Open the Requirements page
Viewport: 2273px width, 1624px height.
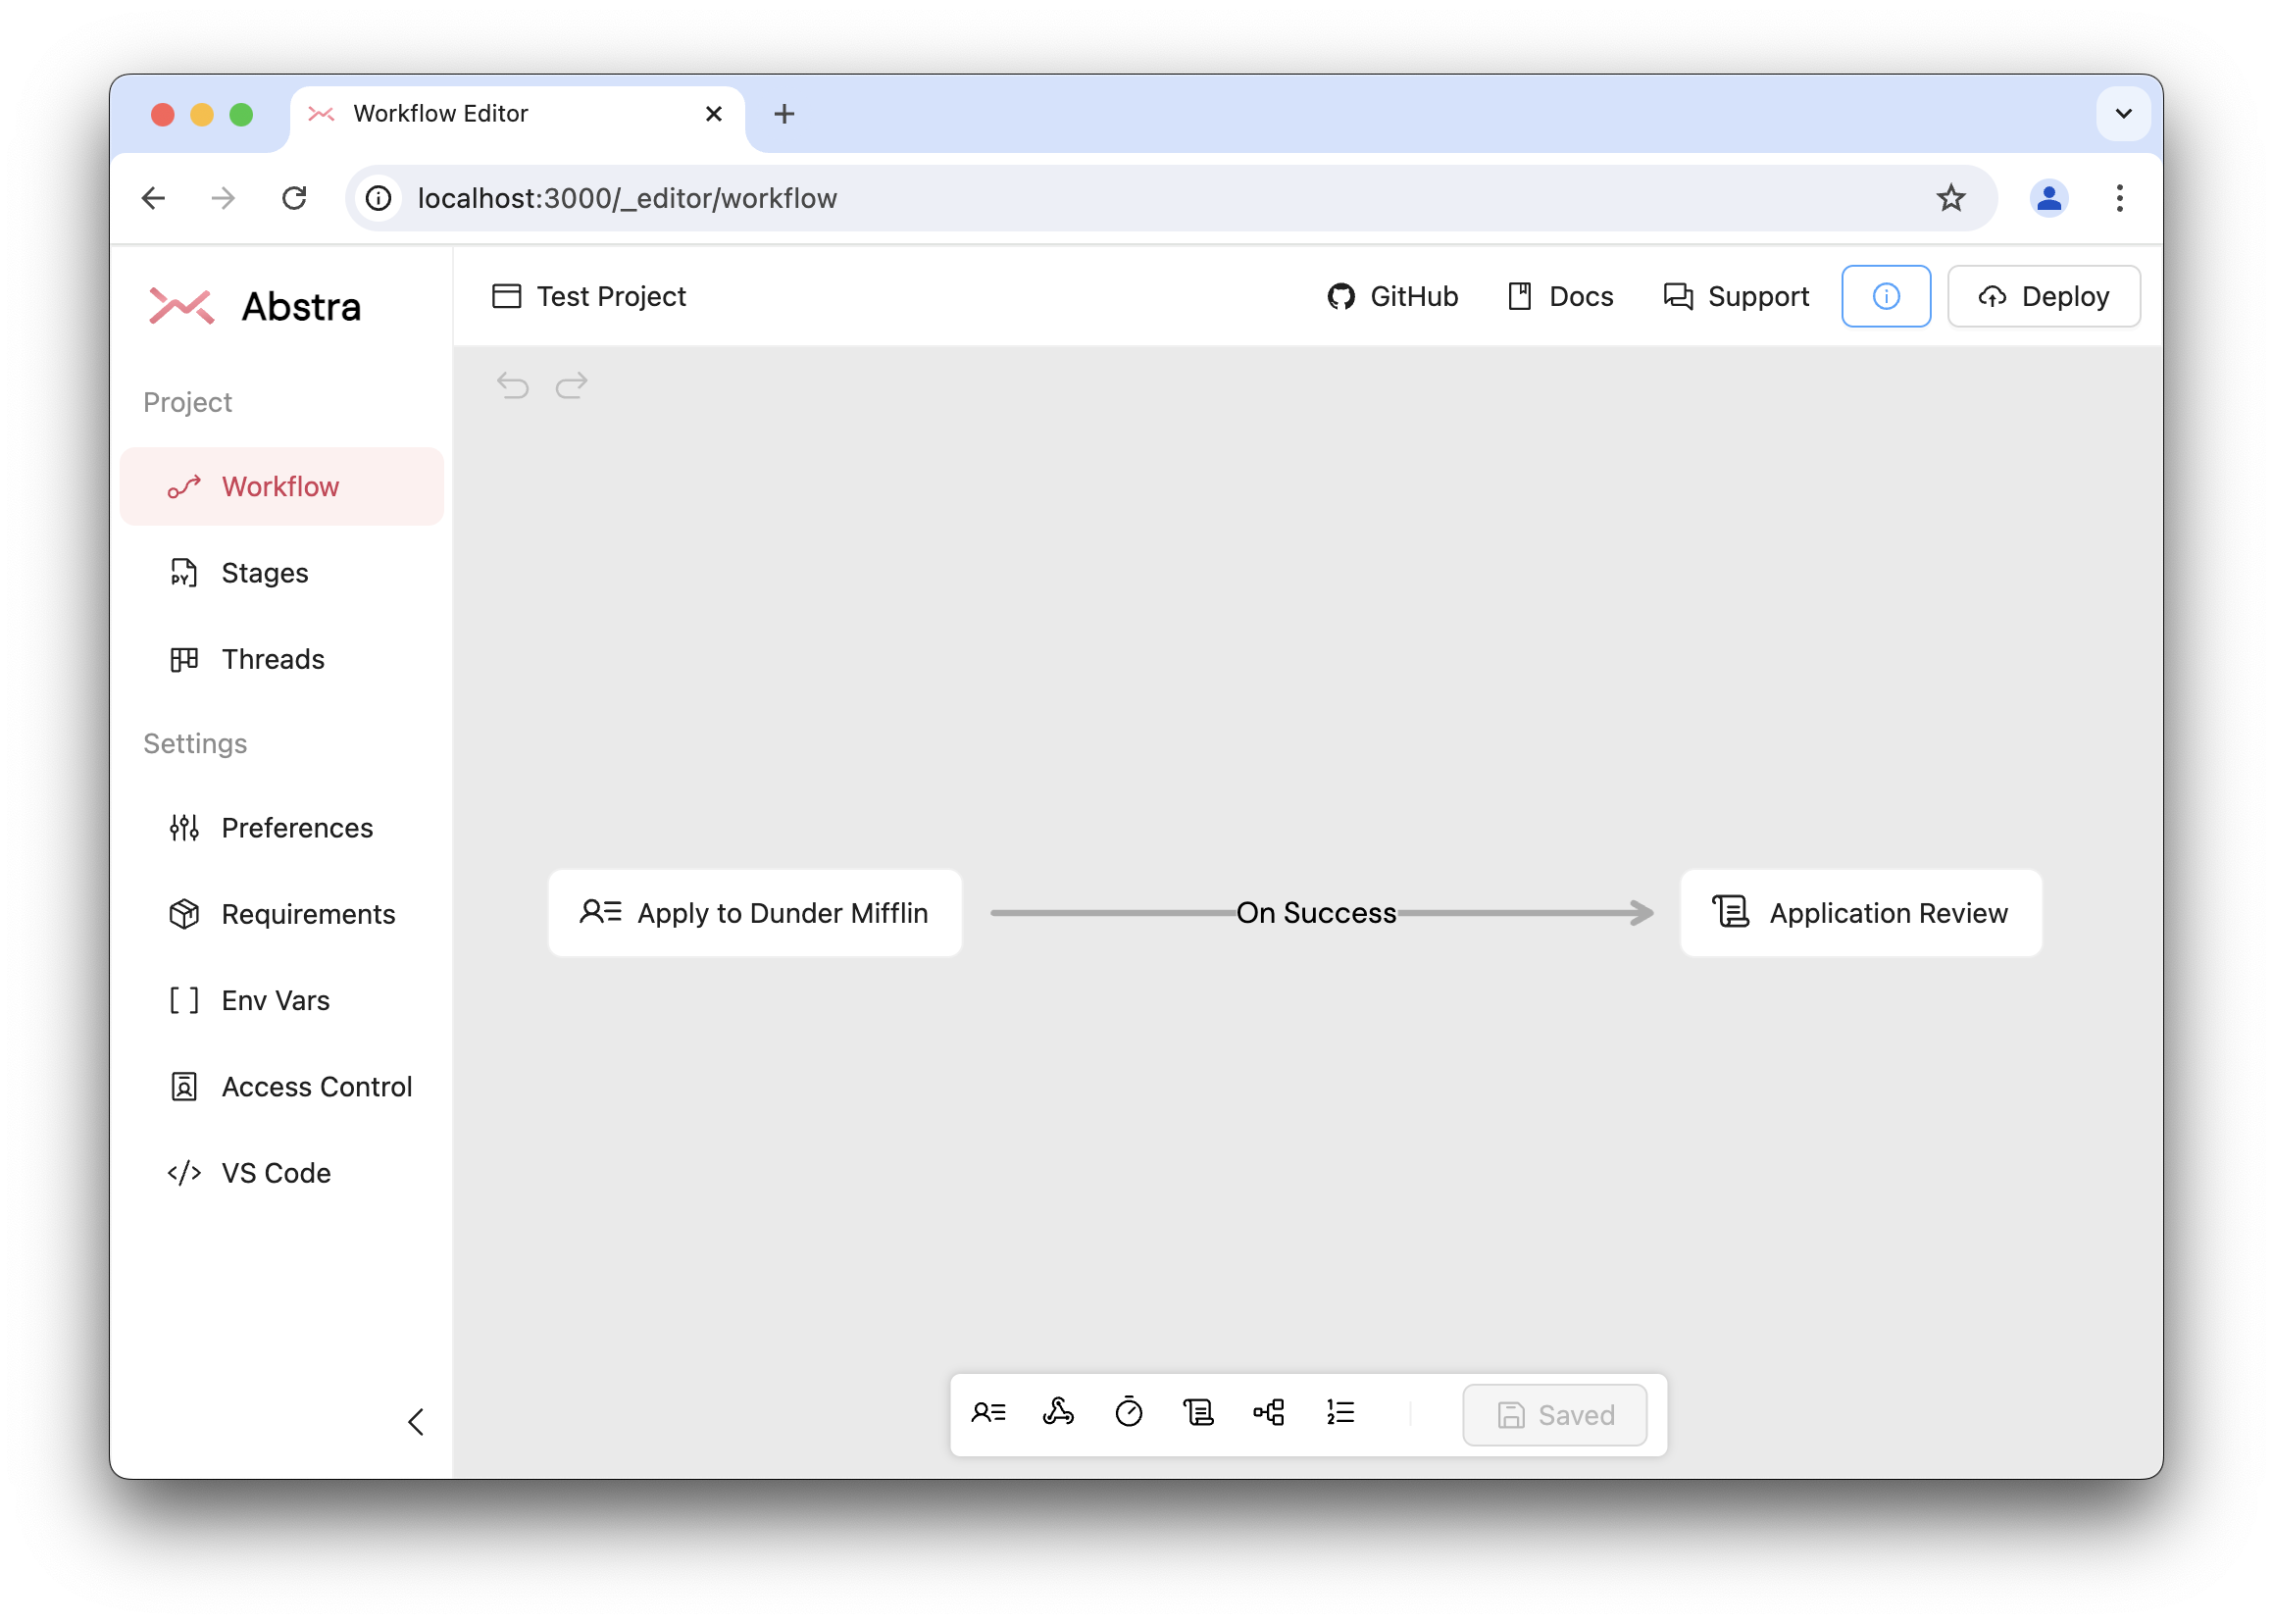pos(282,914)
